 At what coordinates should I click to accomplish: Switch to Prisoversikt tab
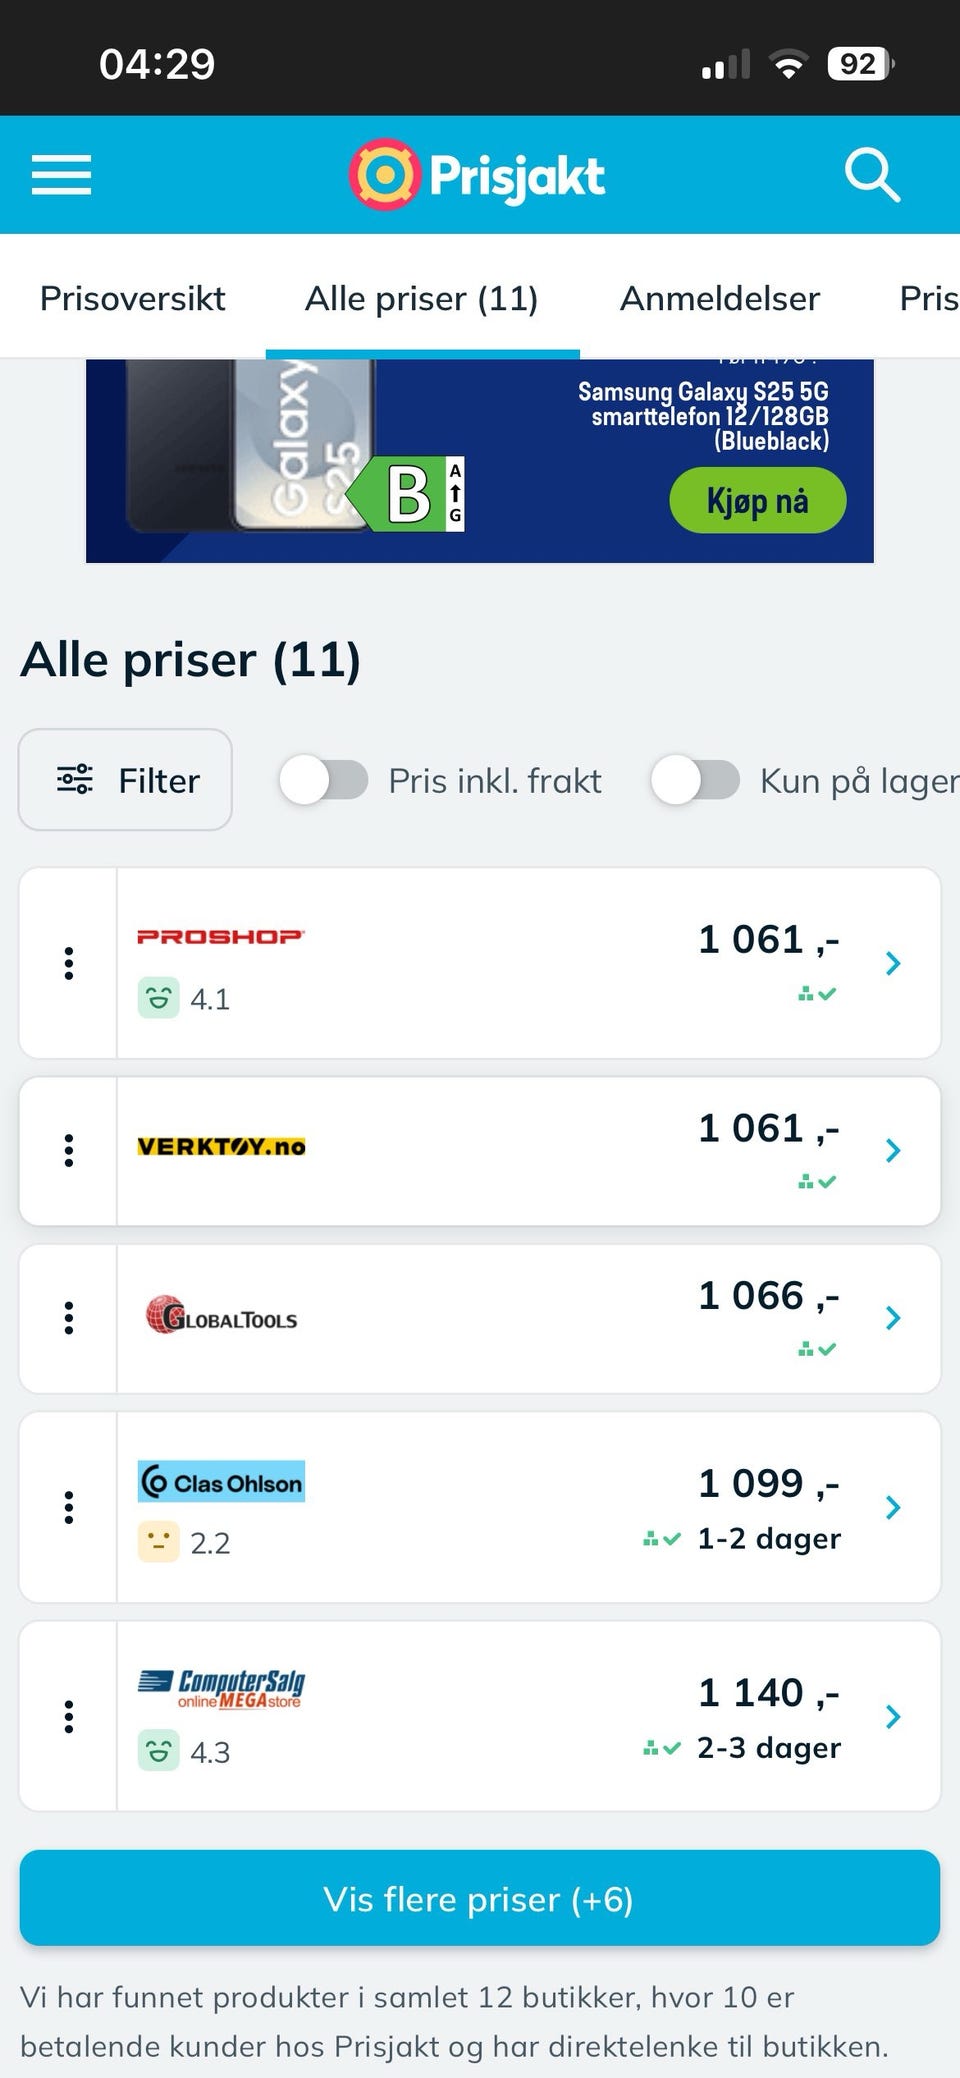tap(133, 298)
